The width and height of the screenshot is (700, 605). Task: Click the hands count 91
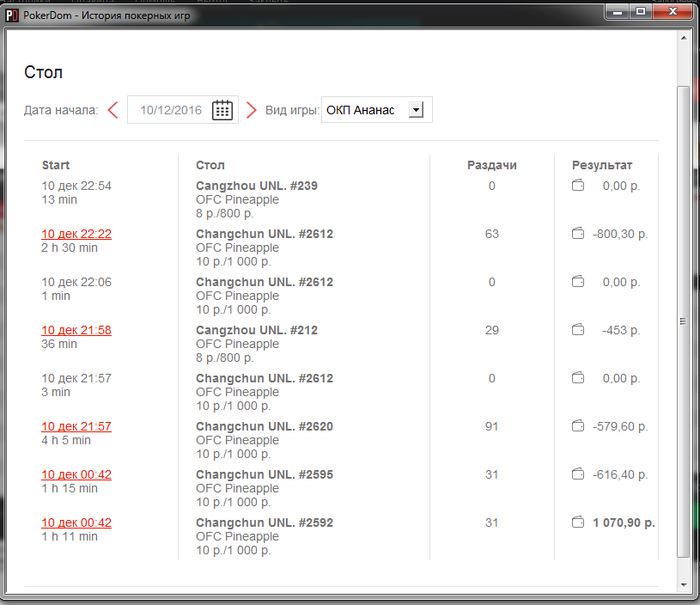(x=492, y=427)
